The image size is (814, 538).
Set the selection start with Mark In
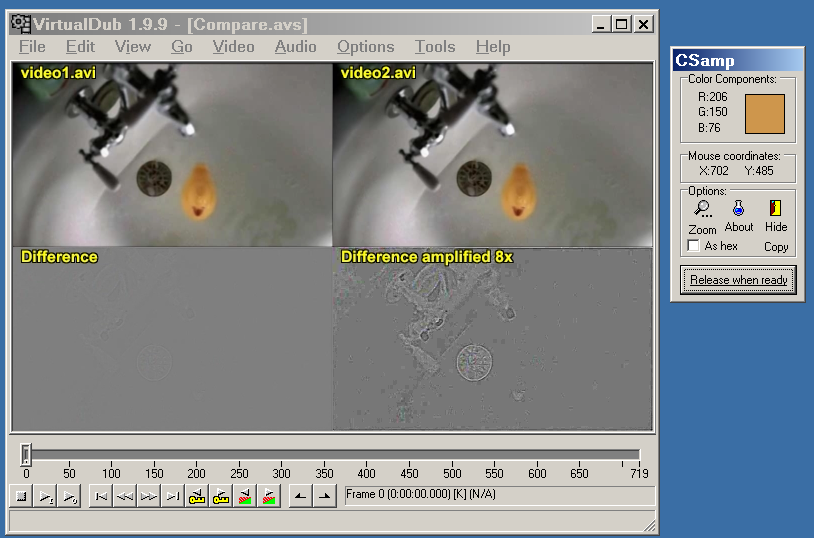[300, 496]
